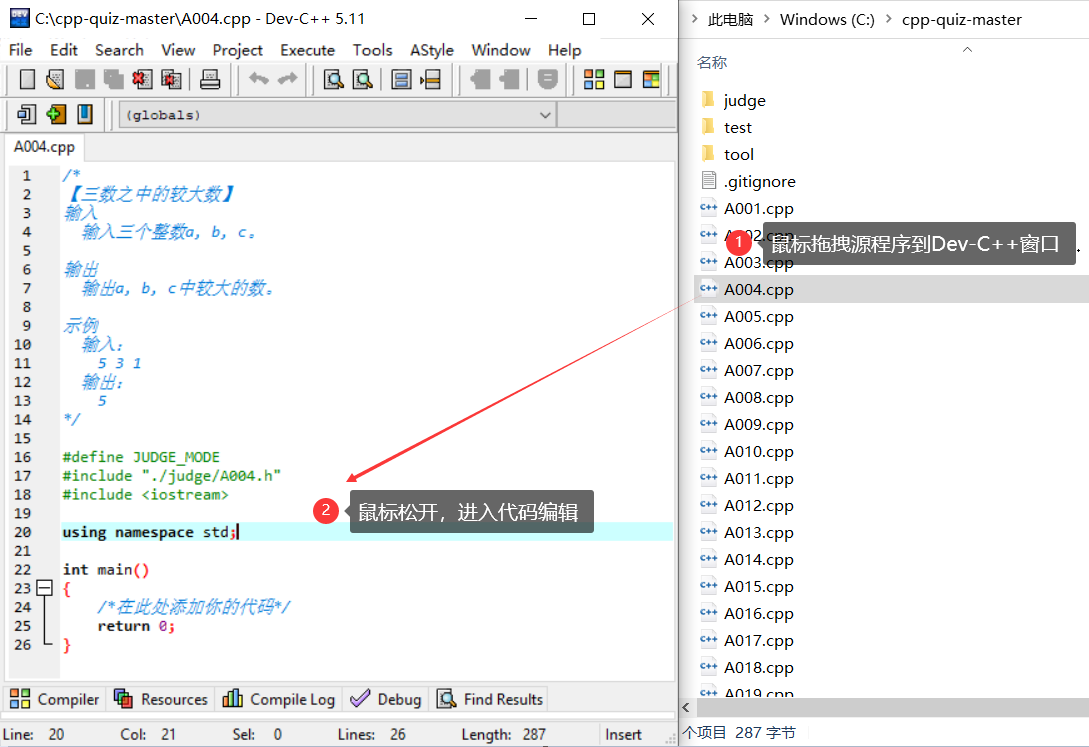Open the Search menu
1089x747 pixels.
click(119, 50)
